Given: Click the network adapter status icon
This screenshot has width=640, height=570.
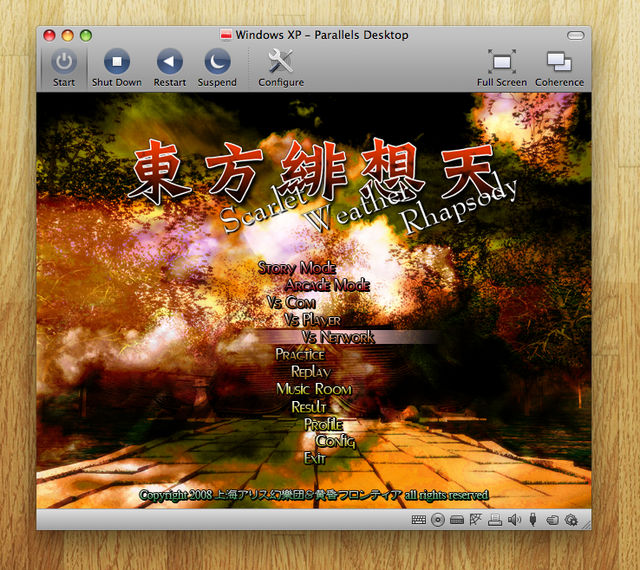Looking at the screenshot, I should [x=476, y=520].
